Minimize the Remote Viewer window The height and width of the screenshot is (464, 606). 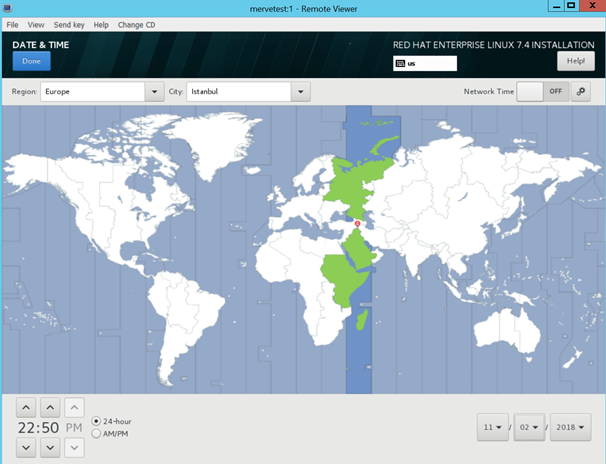(557, 6)
